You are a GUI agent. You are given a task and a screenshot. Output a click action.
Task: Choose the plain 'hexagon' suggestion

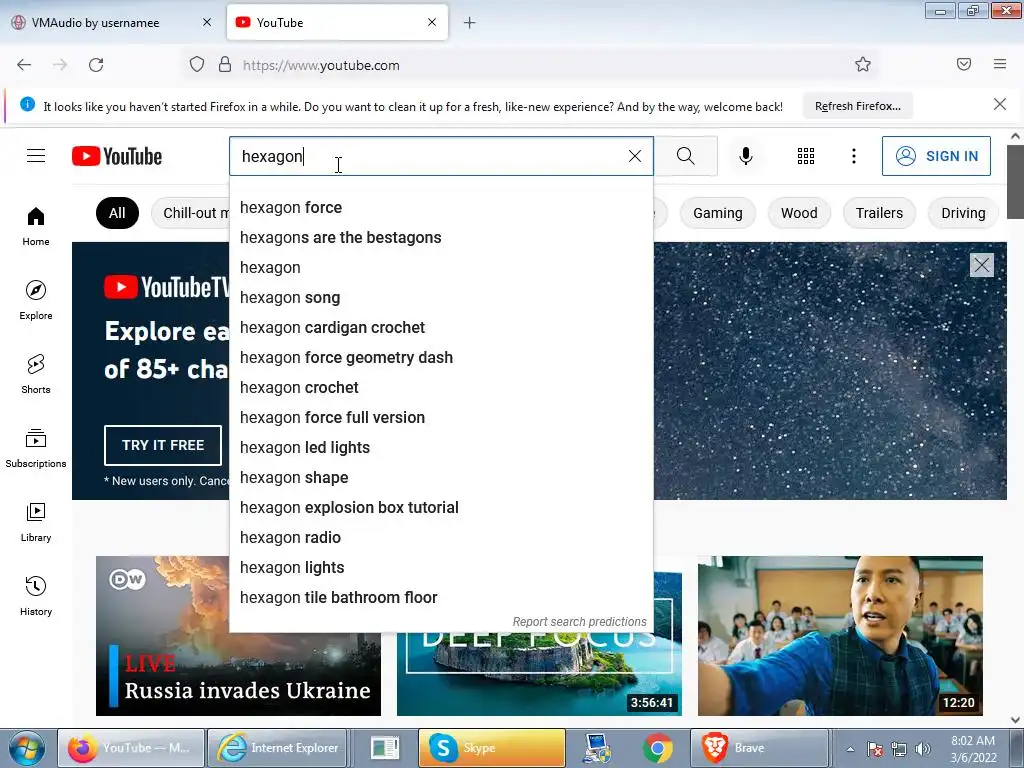click(441, 268)
